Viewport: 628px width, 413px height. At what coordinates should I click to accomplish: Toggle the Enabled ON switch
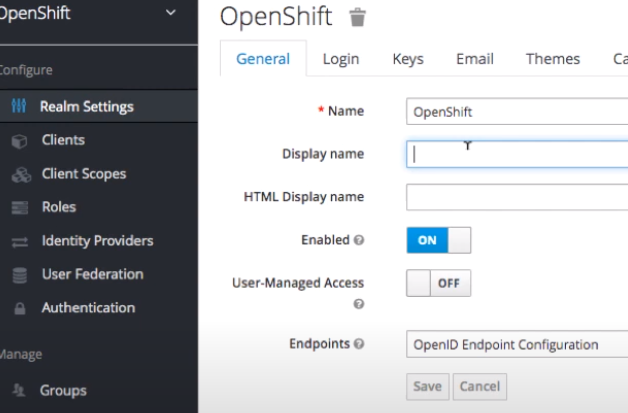(439, 240)
